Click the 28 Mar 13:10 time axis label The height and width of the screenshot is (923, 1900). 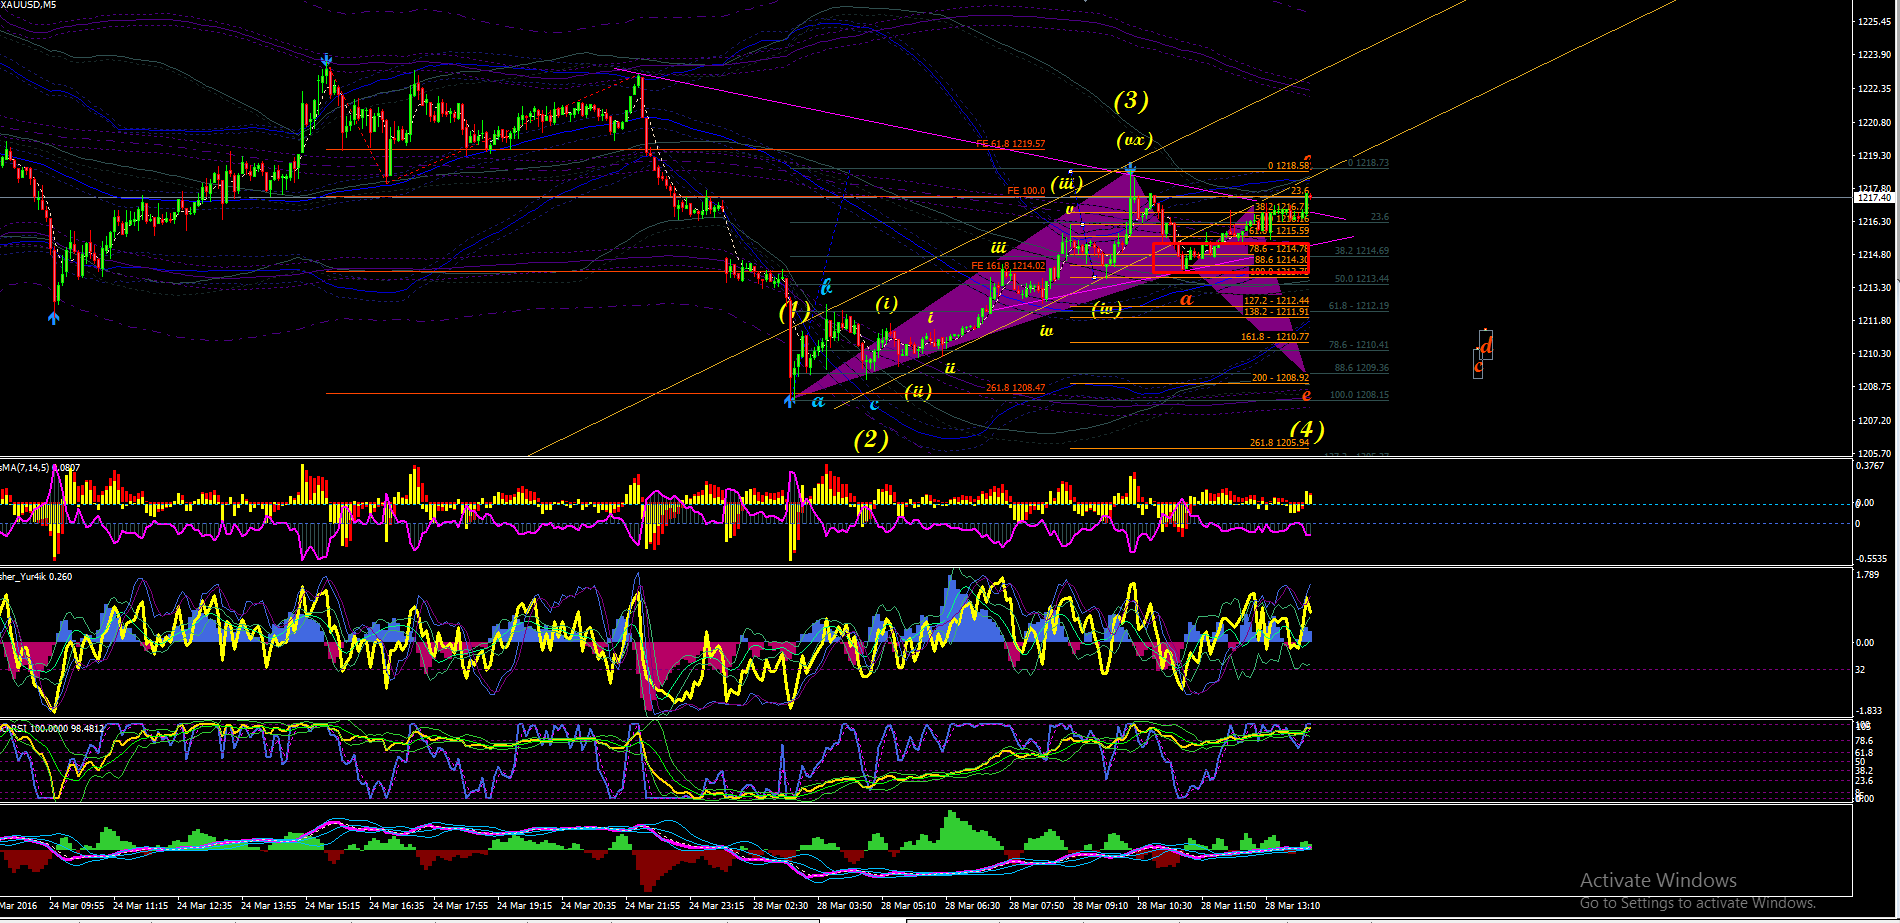pos(1292,906)
